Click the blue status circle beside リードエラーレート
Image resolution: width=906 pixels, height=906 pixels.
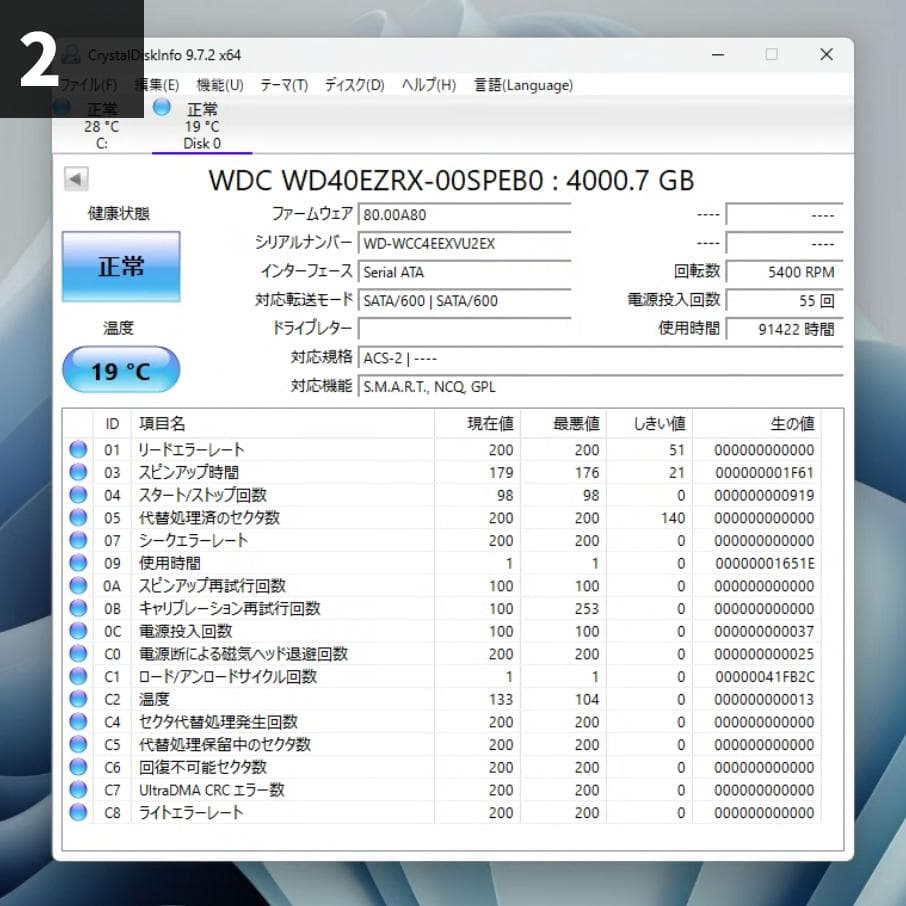[78, 449]
